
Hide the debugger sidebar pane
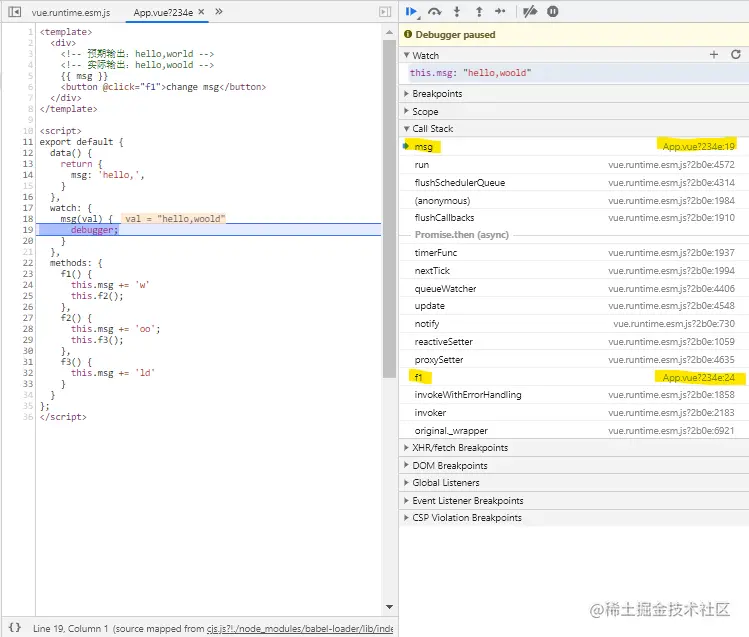(x=385, y=12)
